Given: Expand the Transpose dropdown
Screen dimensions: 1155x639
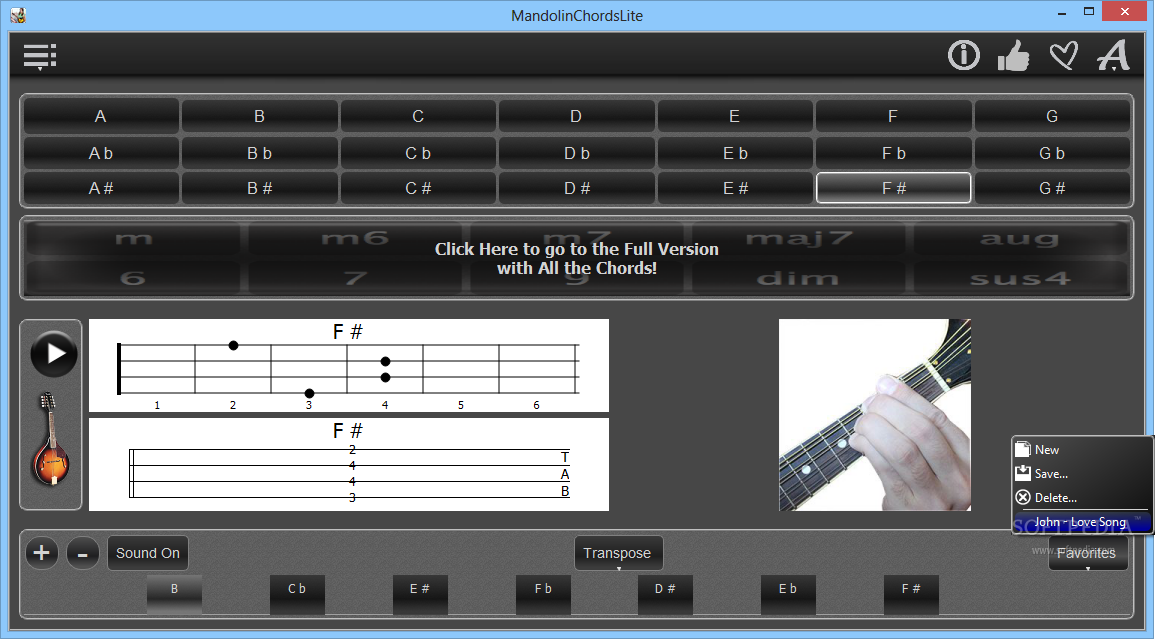Looking at the screenshot, I should click(618, 553).
